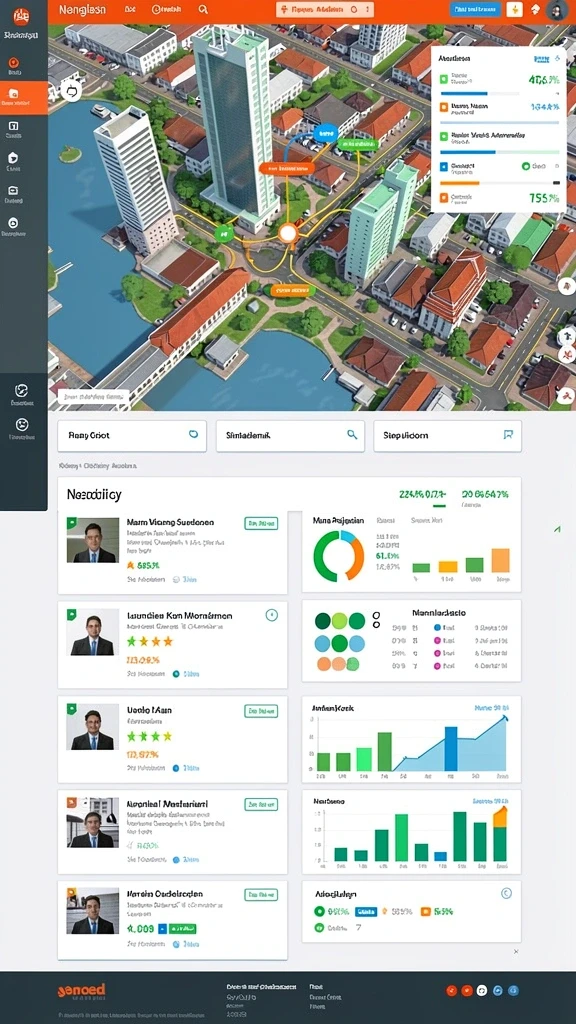The image size is (576, 1024).
Task: Click the round white map control on map's left
Action: click(71, 91)
